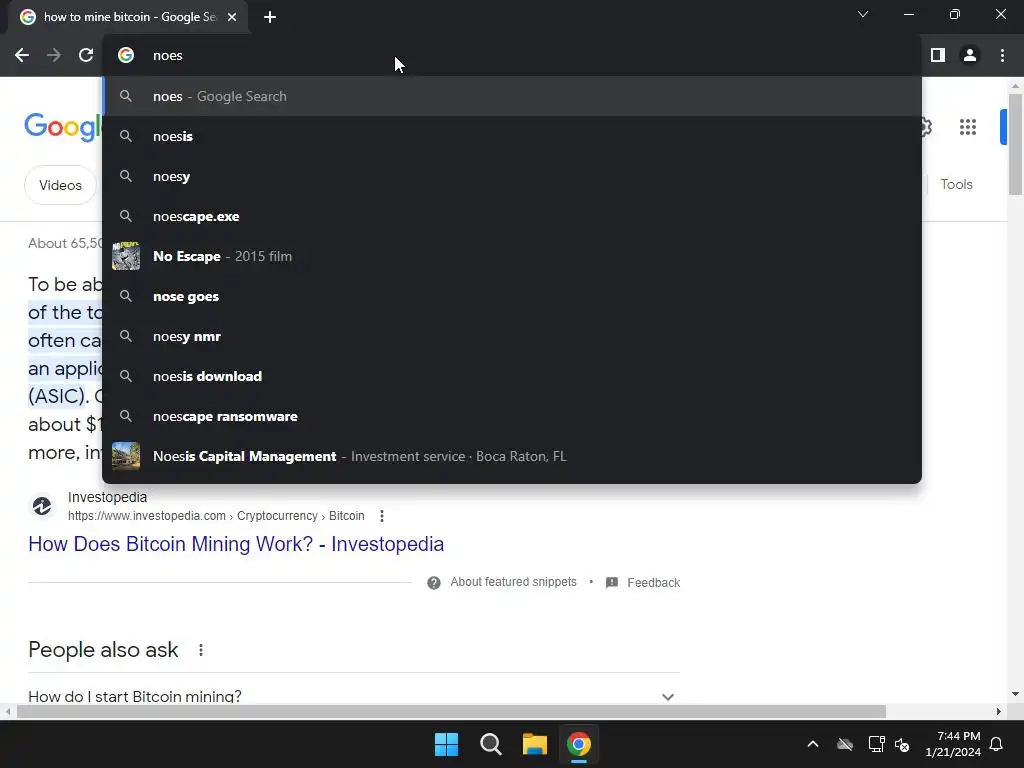
Task: Click the scroll-down arrow of vertical scrollbar
Action: tap(1015, 694)
